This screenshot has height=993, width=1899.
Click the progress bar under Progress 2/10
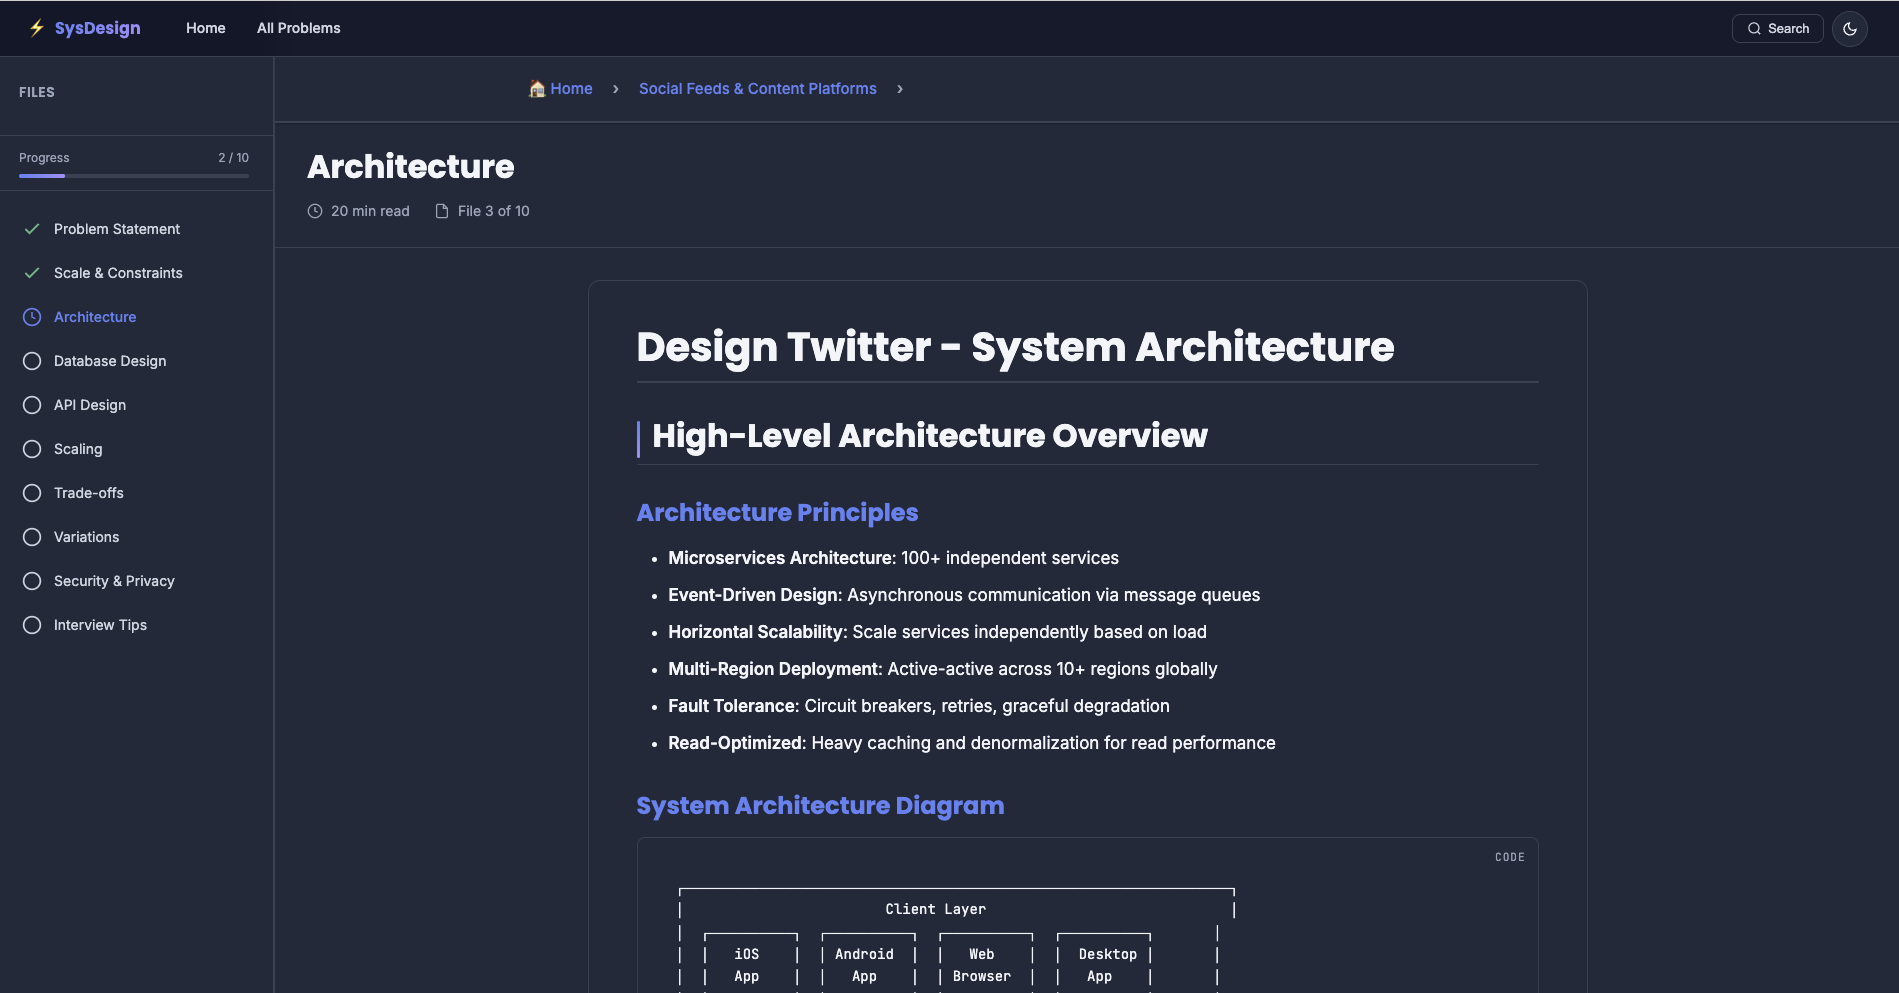point(133,174)
